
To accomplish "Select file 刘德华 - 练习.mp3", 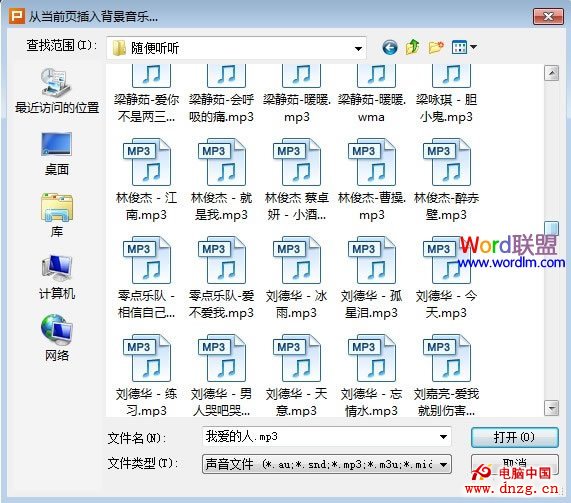I will pyautogui.click(x=147, y=376).
